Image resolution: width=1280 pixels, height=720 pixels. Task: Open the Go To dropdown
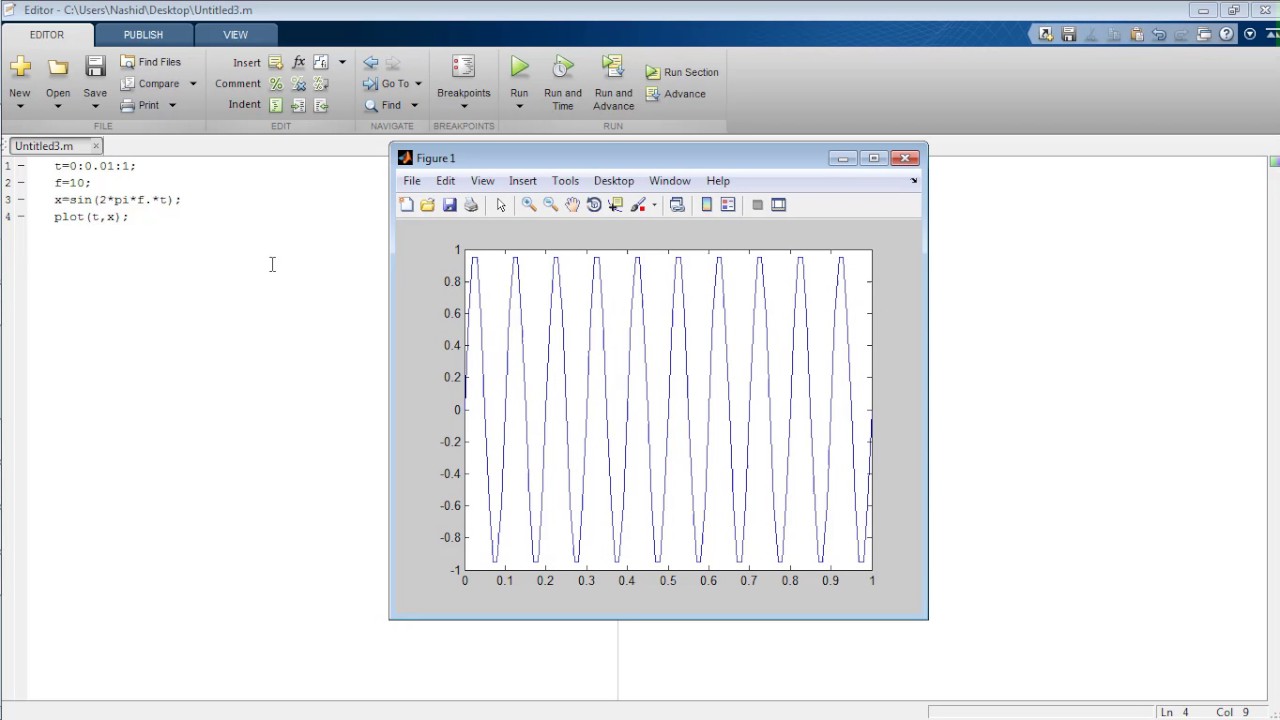393,84
